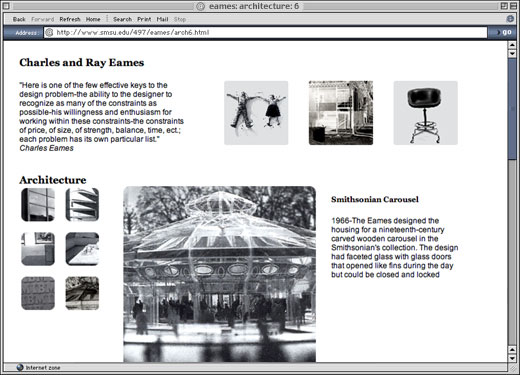Image resolution: width=520 pixels, height=375 pixels.
Task: Select the angled roofline architecture thumbnail
Action: click(x=82, y=249)
